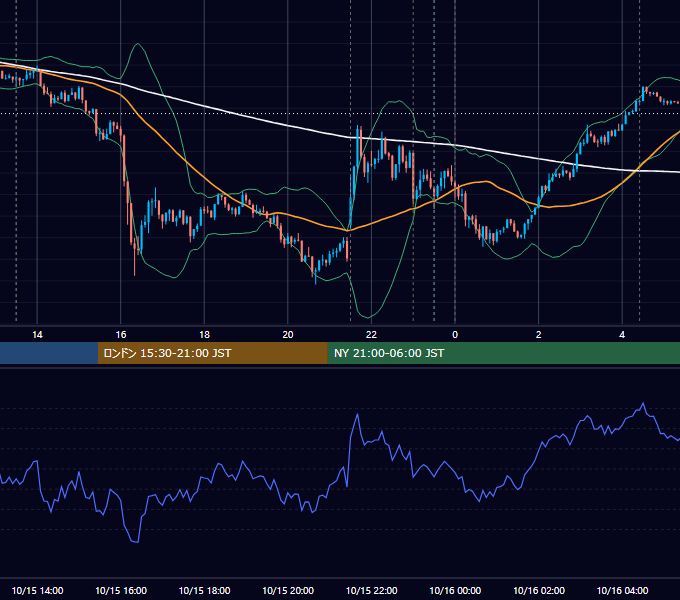Screen dimensions: 680x600
Task: Click the 4 hour label on price chart axis
Action: coord(622,335)
